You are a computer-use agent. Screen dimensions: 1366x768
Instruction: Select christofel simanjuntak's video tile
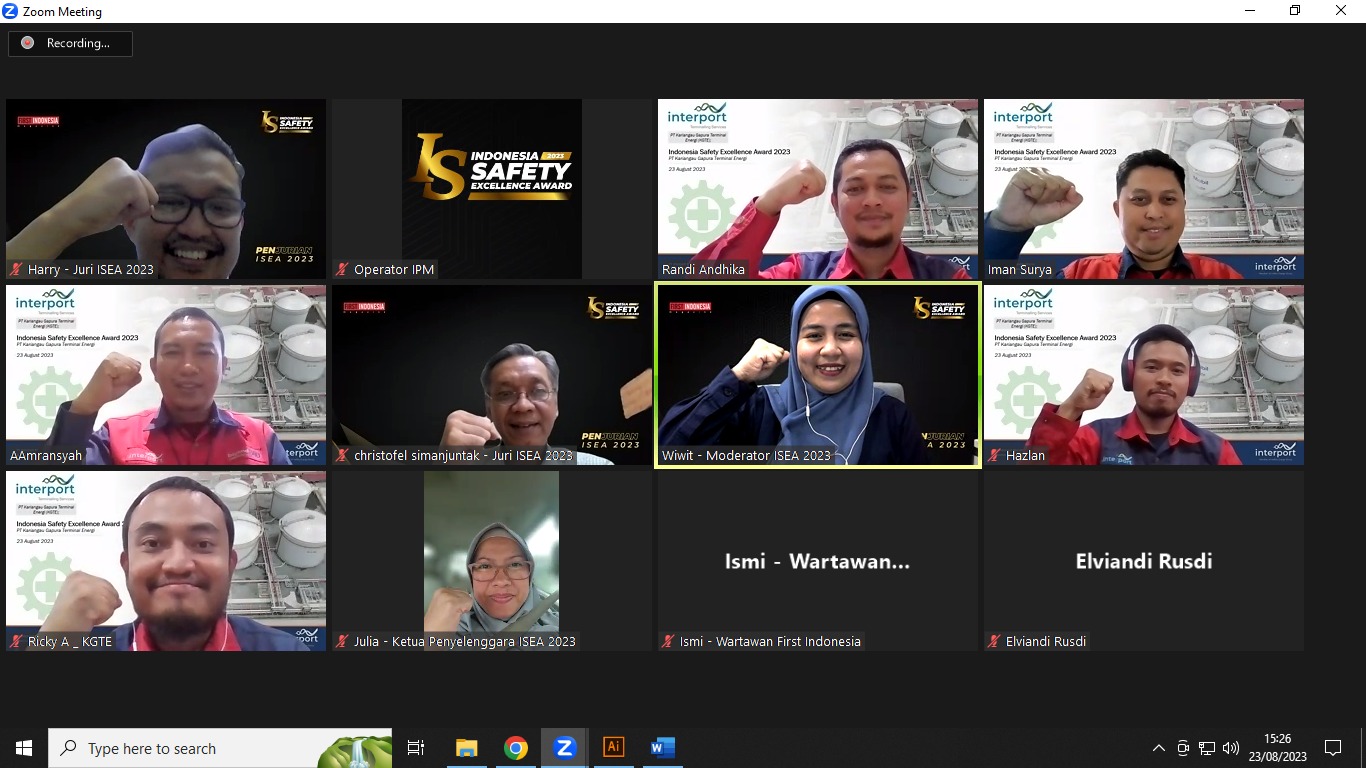click(x=492, y=375)
